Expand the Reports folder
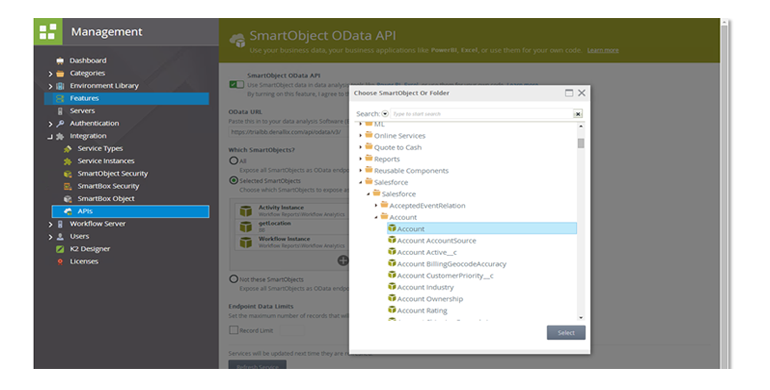 (361, 159)
